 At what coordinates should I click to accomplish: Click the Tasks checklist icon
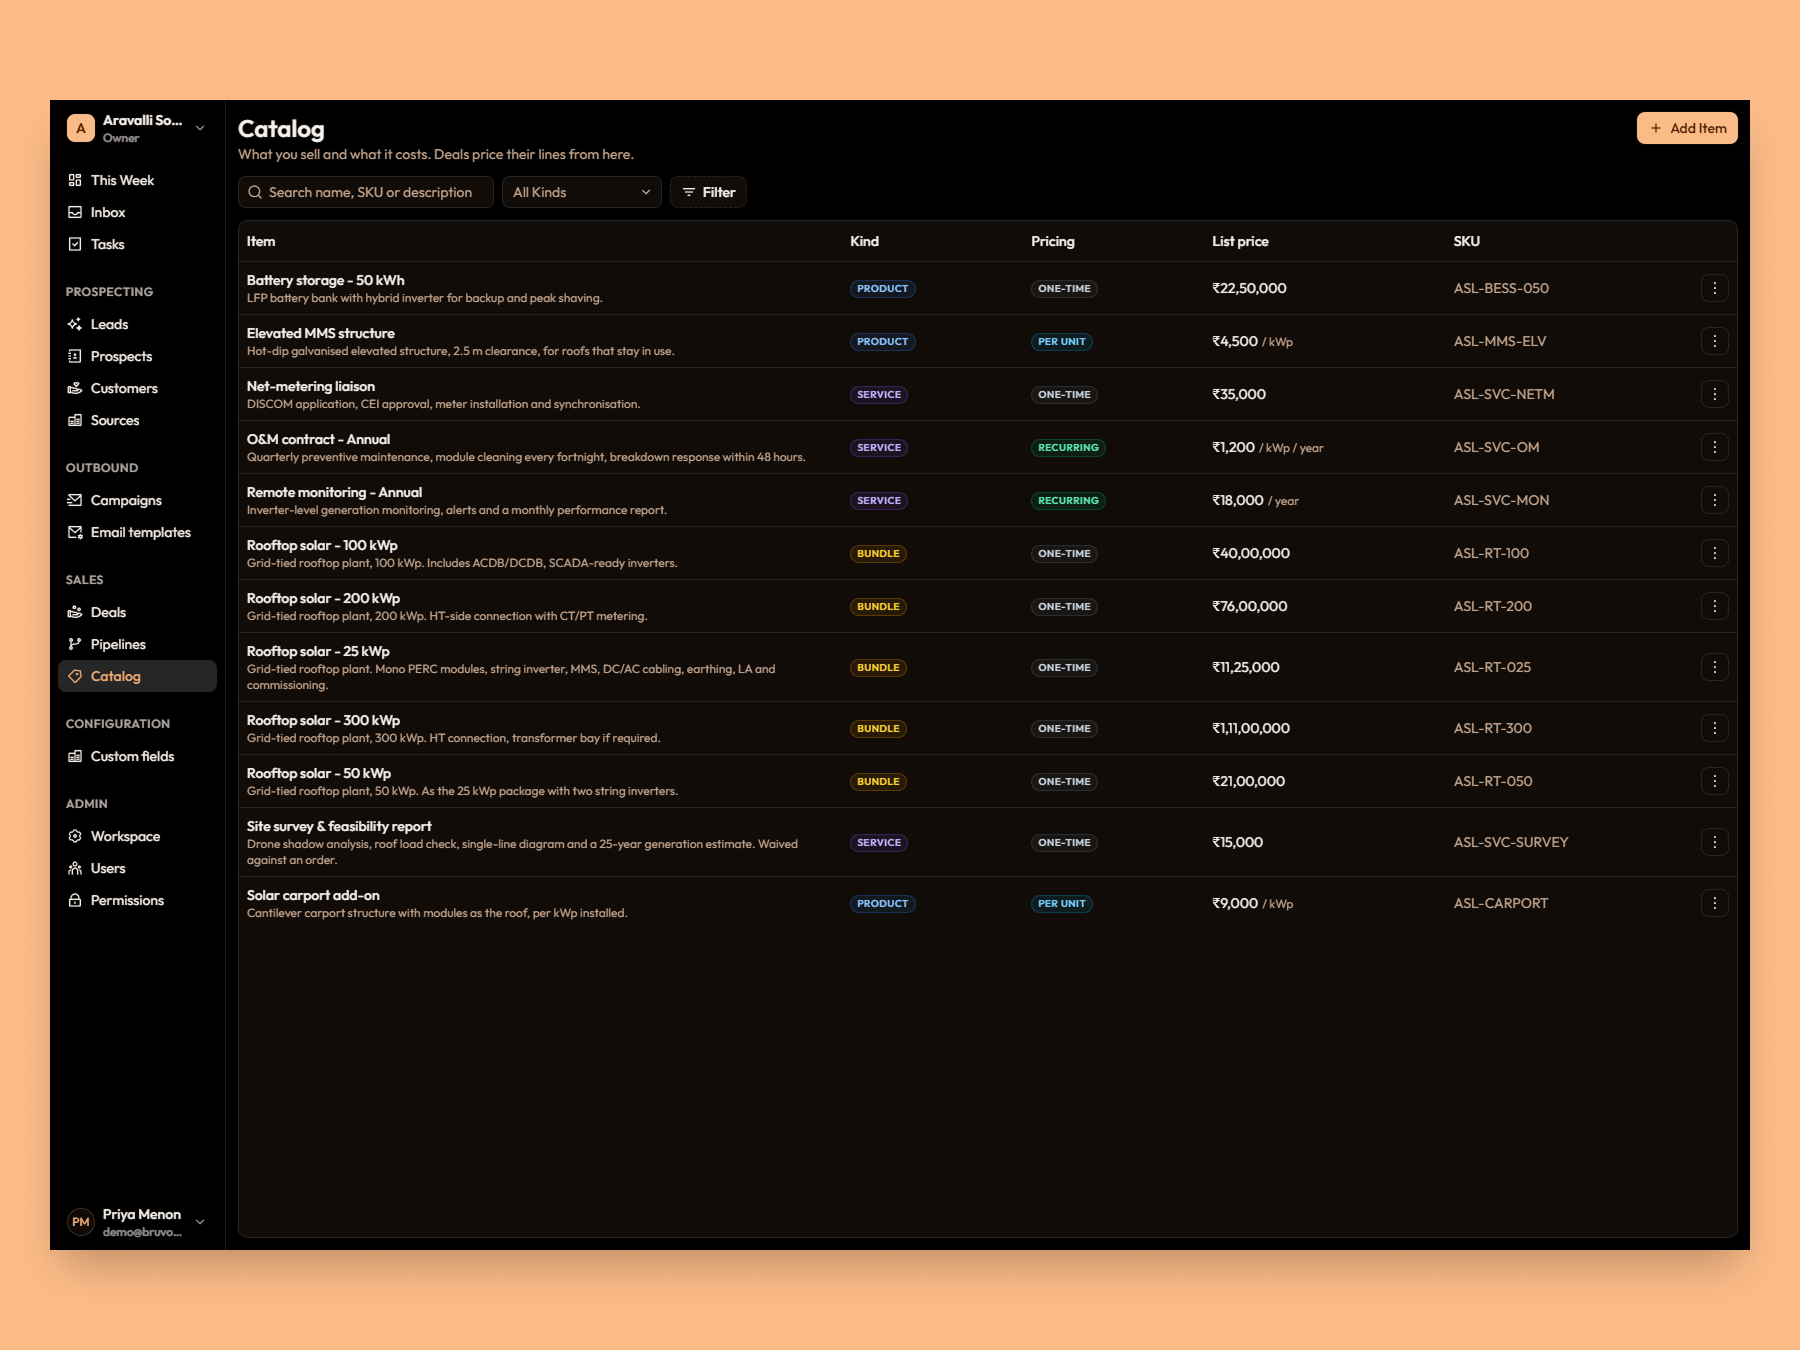[75, 244]
